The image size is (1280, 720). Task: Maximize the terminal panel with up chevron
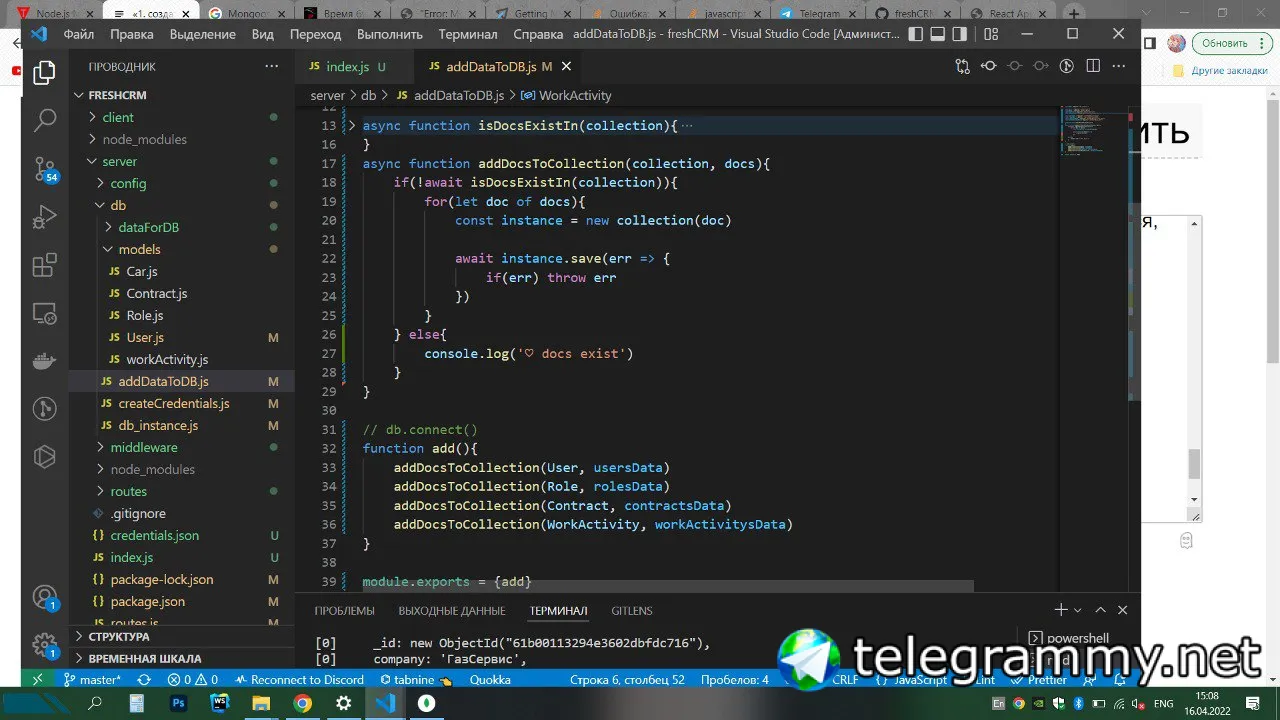point(1100,610)
